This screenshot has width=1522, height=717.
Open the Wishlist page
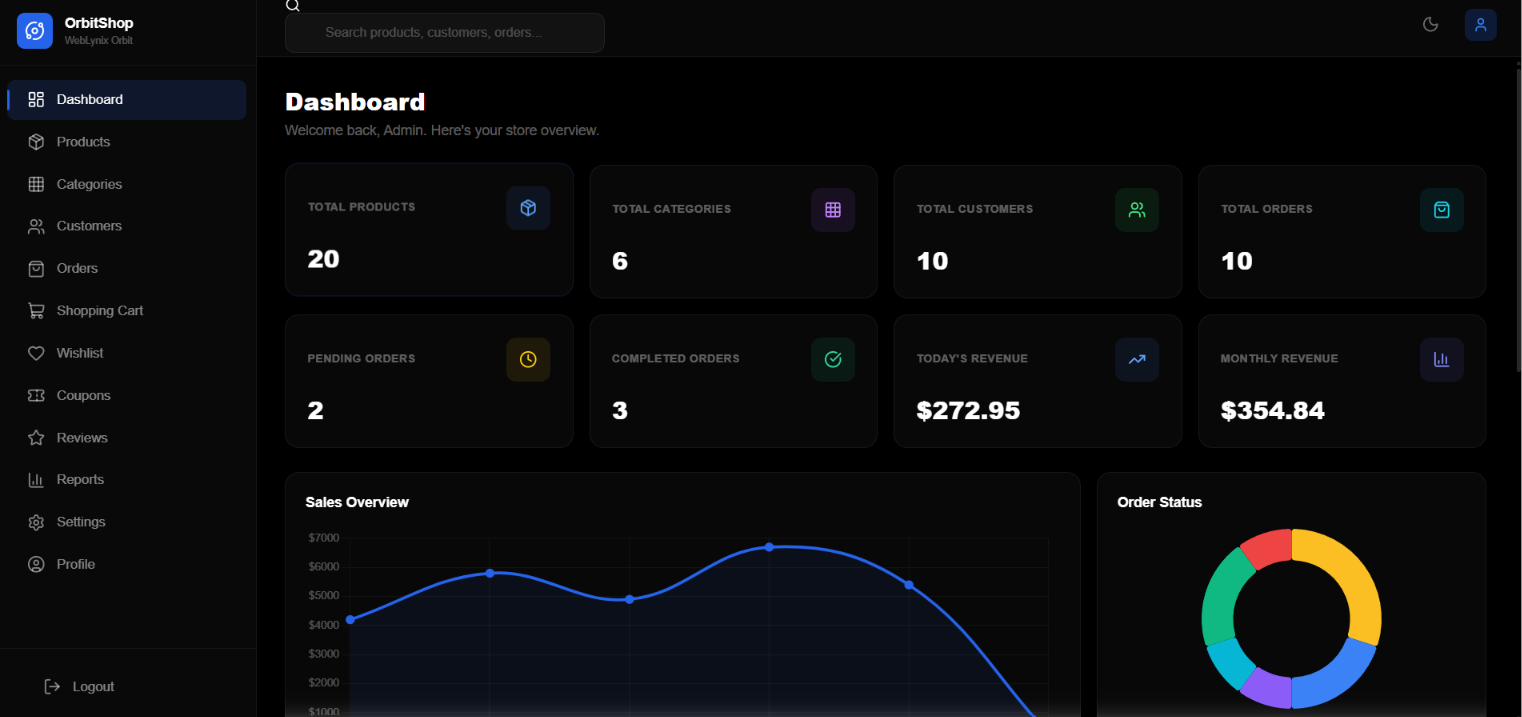point(127,353)
